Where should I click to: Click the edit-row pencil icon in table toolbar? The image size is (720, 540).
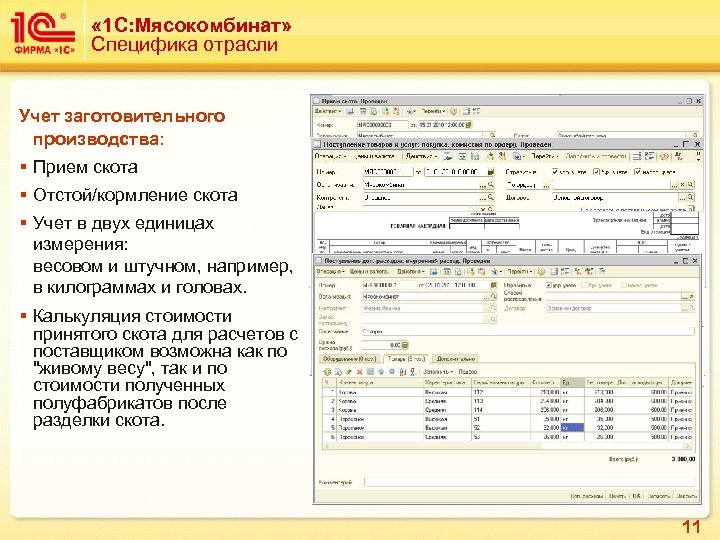[x=349, y=372]
